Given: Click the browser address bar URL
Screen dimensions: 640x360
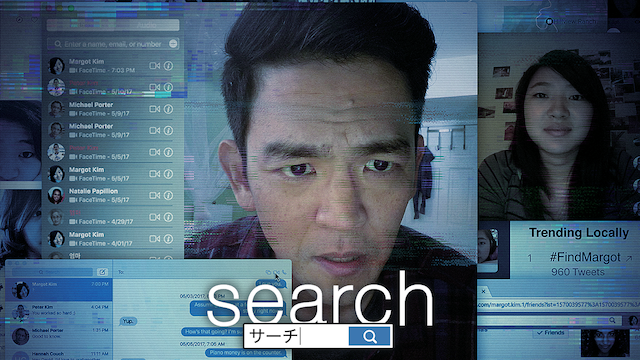Looking at the screenshot, I should [558, 304].
